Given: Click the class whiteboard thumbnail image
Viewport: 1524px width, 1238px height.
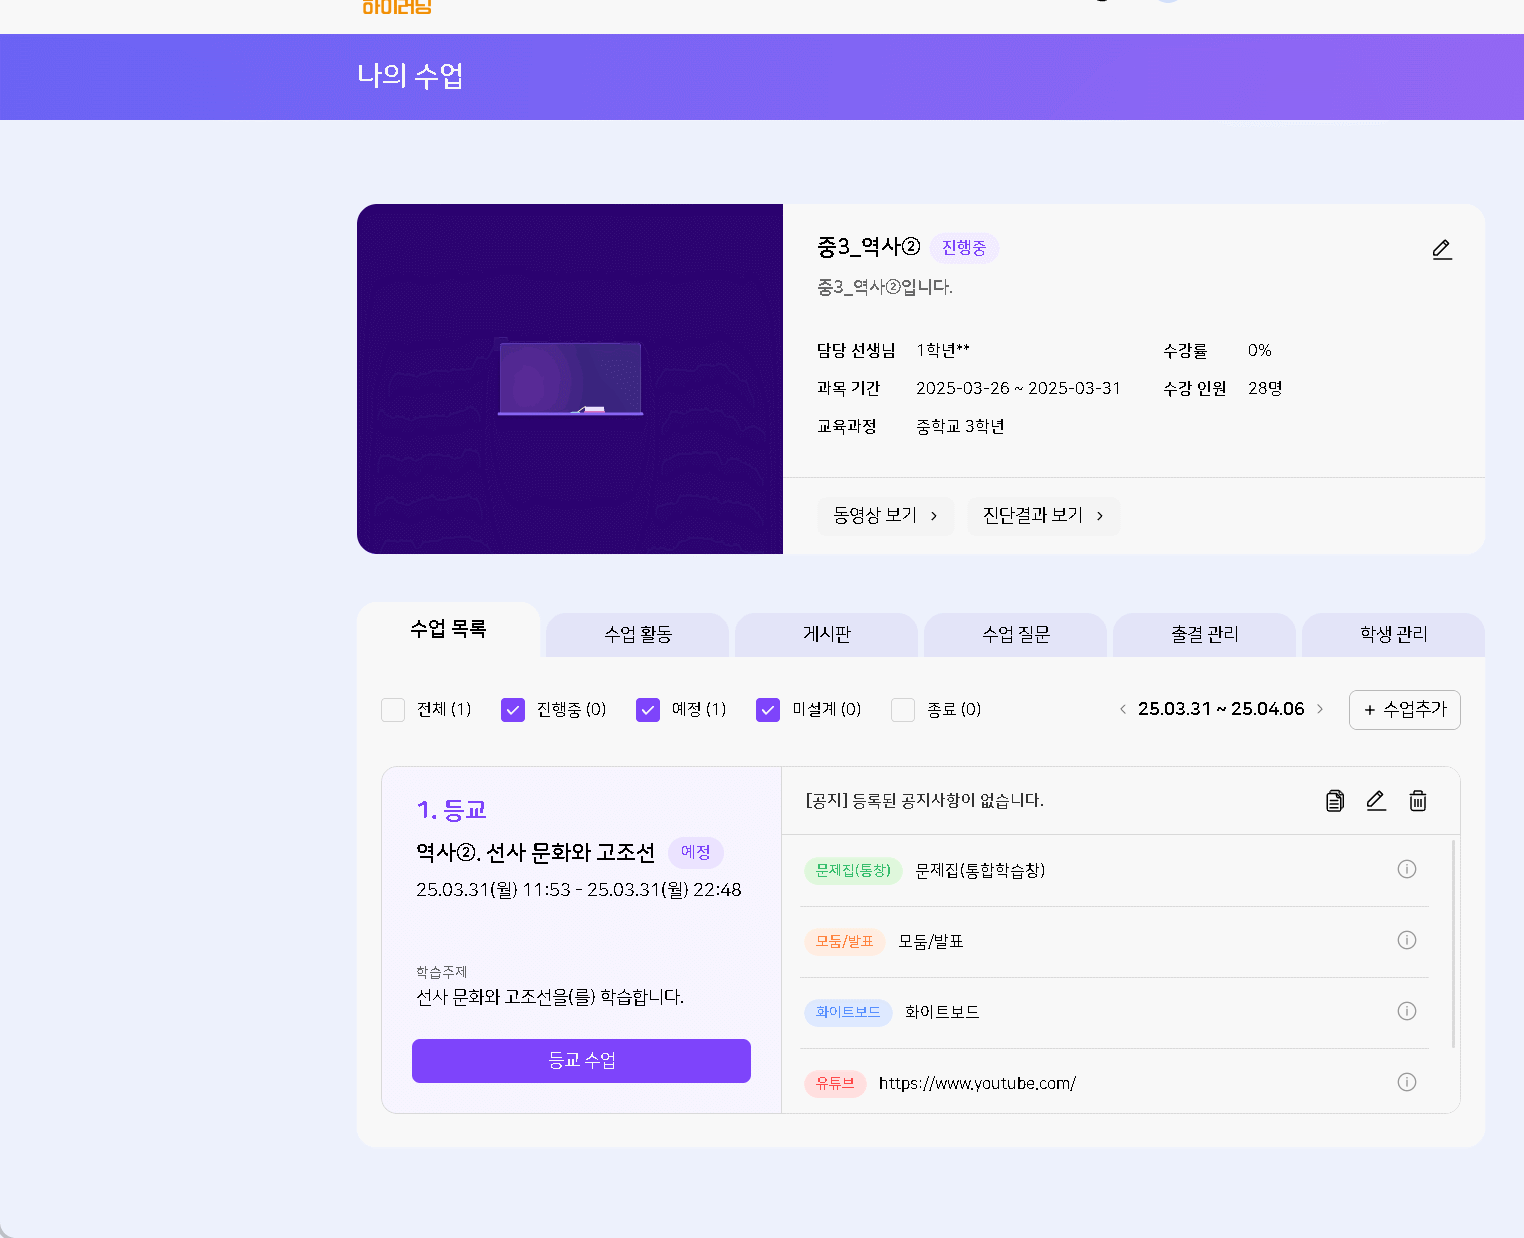Looking at the screenshot, I should [x=570, y=379].
